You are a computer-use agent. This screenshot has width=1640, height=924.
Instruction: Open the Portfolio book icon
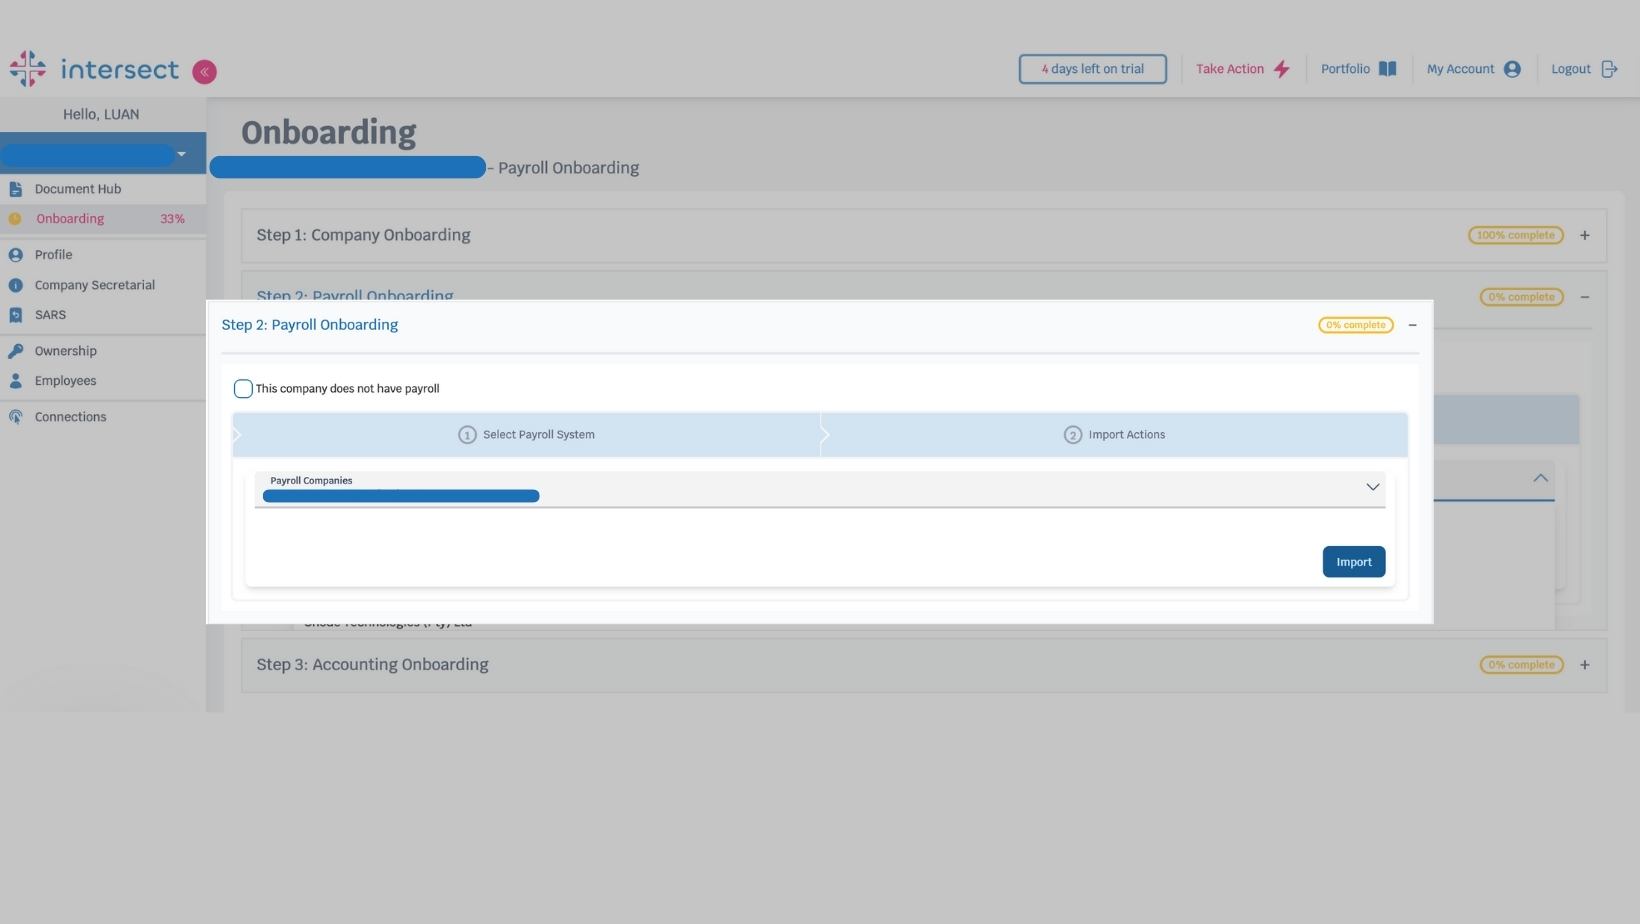(1387, 69)
